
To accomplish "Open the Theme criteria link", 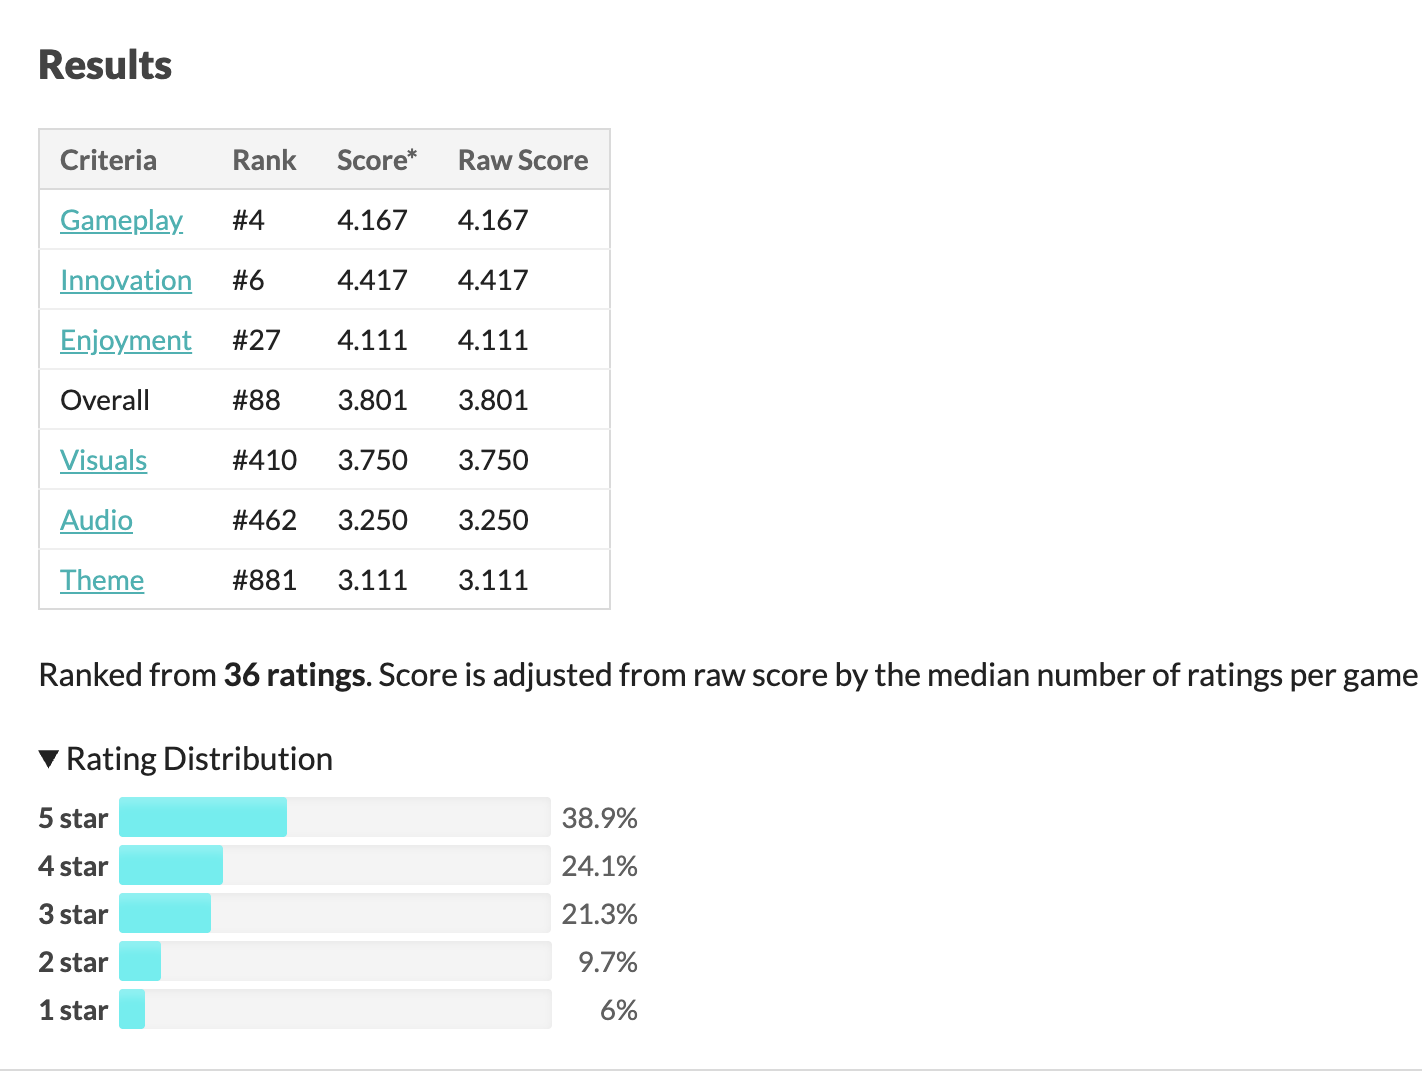I will [x=102, y=580].
